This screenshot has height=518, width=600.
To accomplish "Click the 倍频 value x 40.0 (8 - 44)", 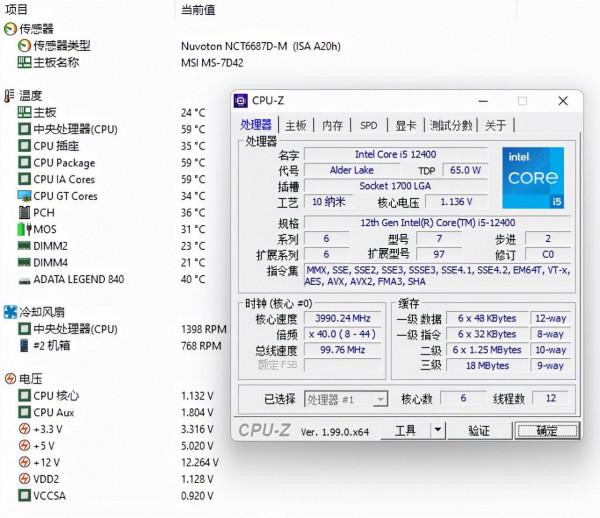I will (x=343, y=334).
